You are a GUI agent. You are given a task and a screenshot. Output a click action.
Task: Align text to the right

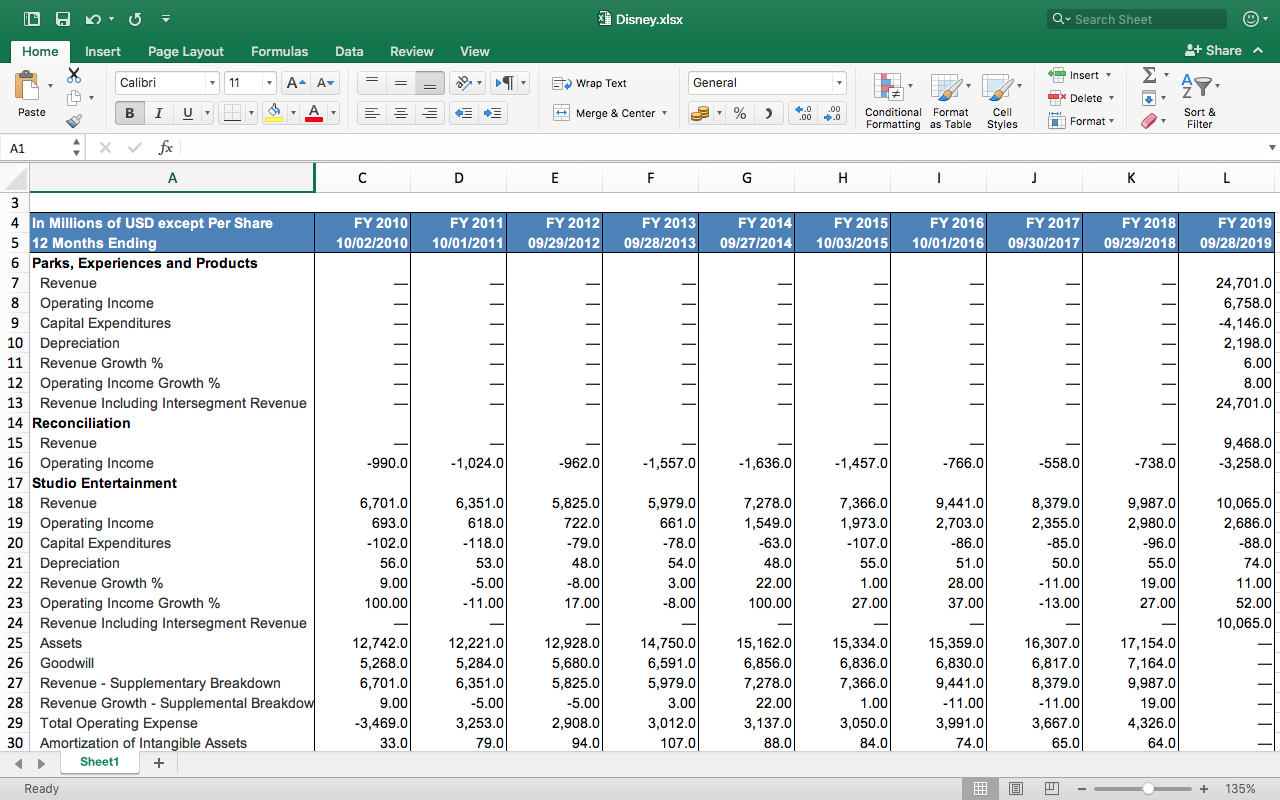(430, 113)
